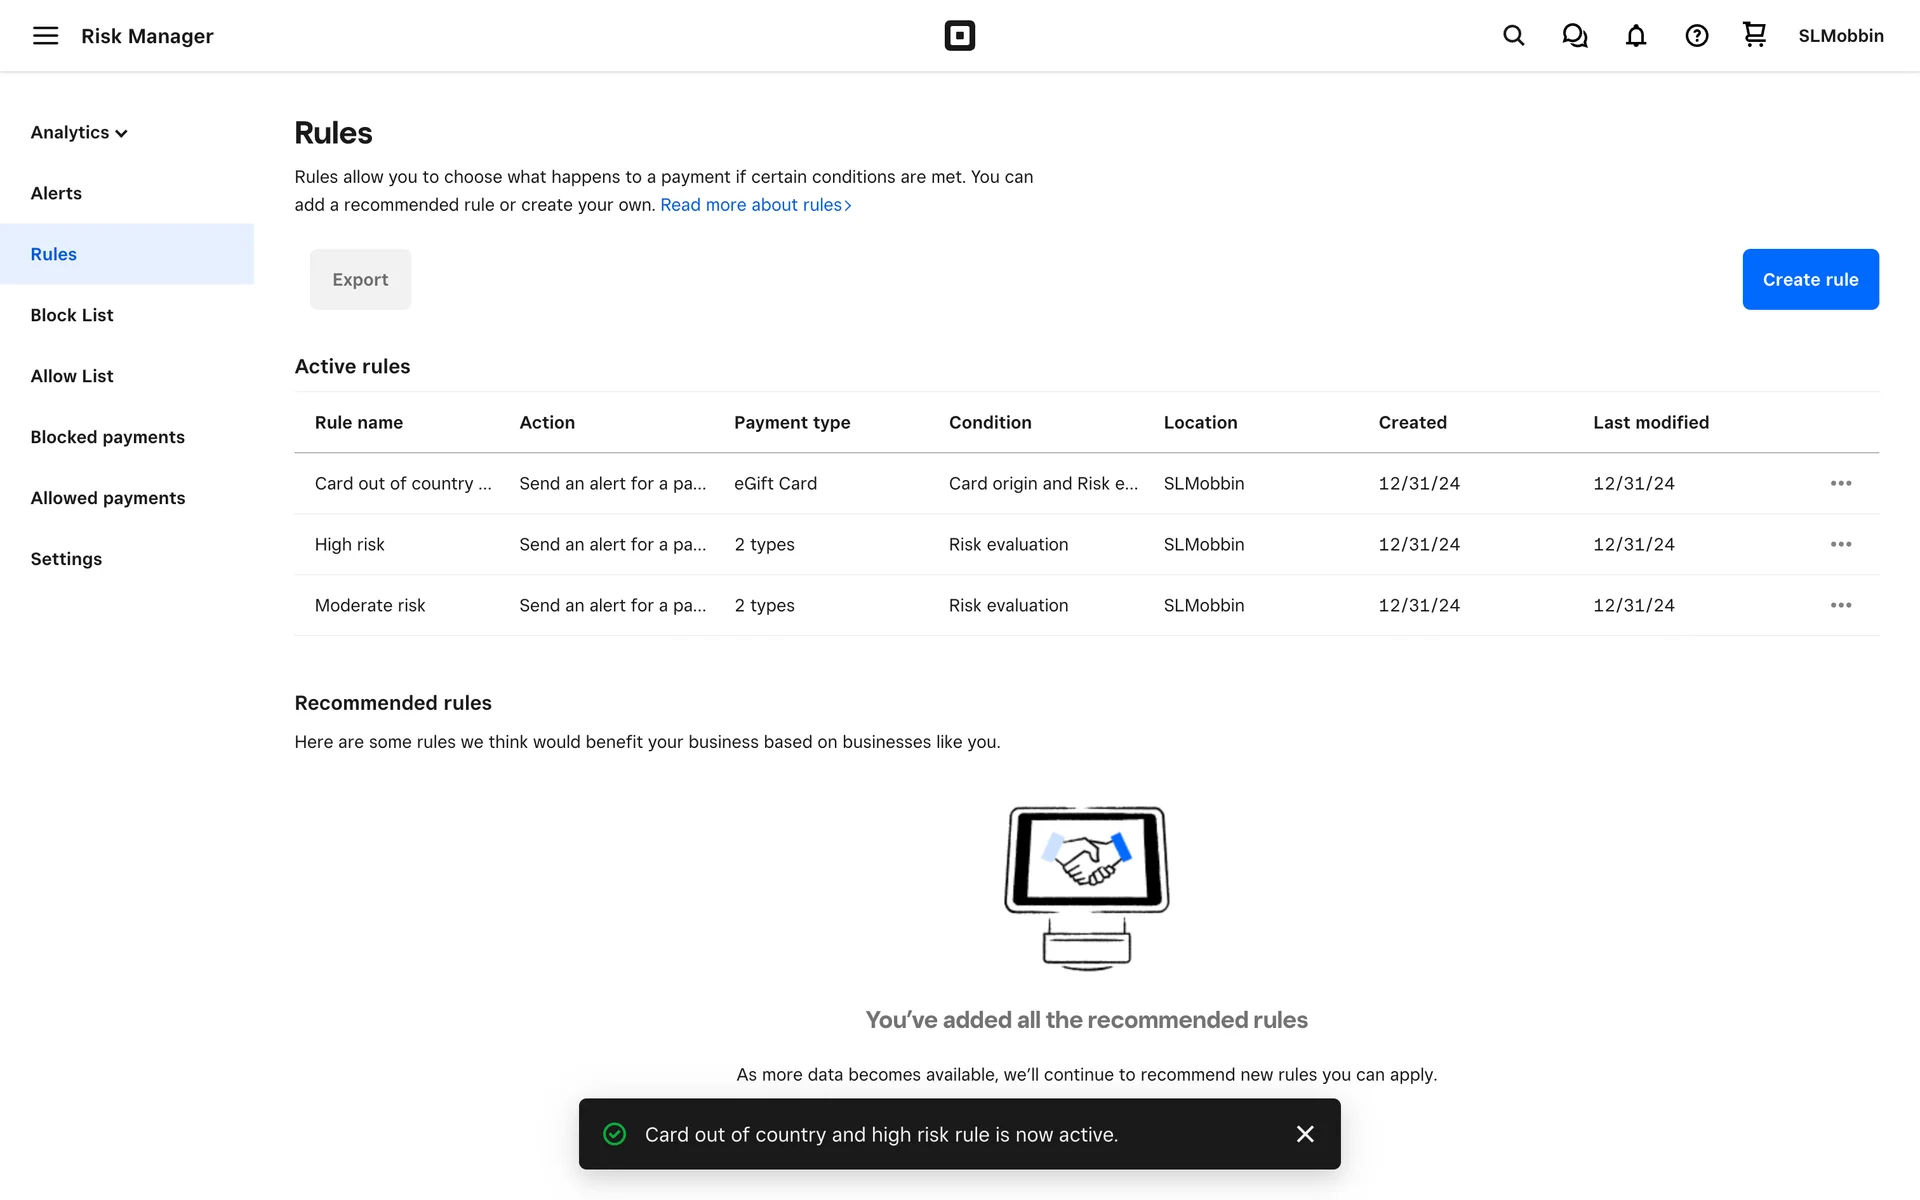Viewport: 1920px width, 1200px height.
Task: Click the Square logo icon
Action: click(959, 36)
